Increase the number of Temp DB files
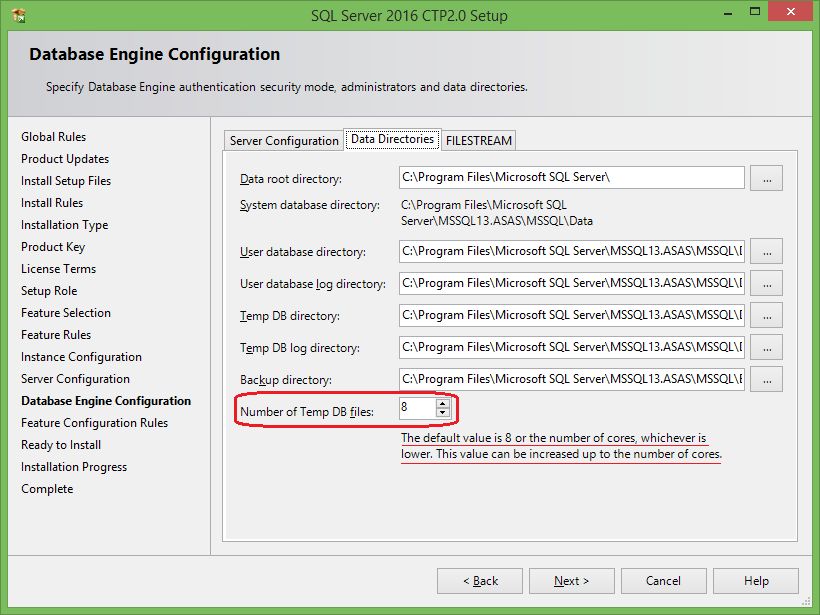820x615 pixels. click(442, 403)
